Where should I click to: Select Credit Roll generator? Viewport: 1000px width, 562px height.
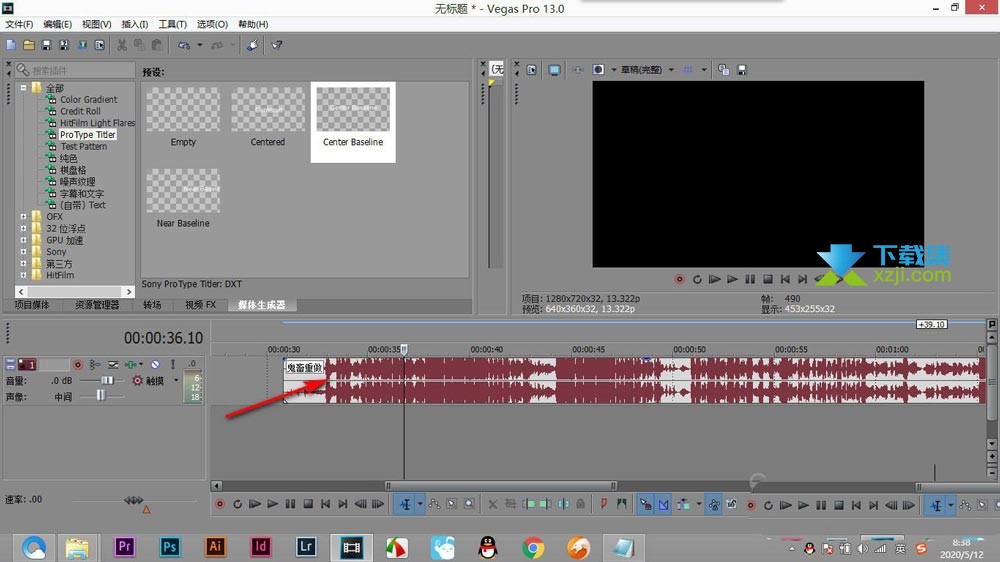pyautogui.click(x=80, y=111)
